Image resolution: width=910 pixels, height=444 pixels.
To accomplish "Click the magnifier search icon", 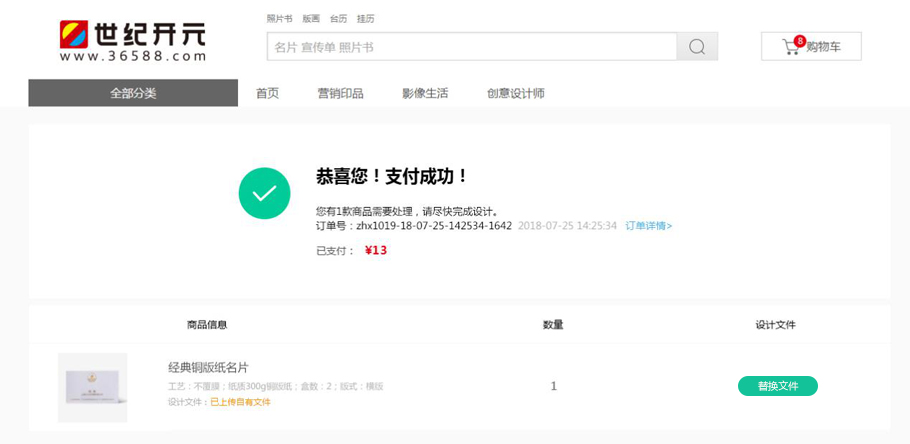I will (697, 47).
